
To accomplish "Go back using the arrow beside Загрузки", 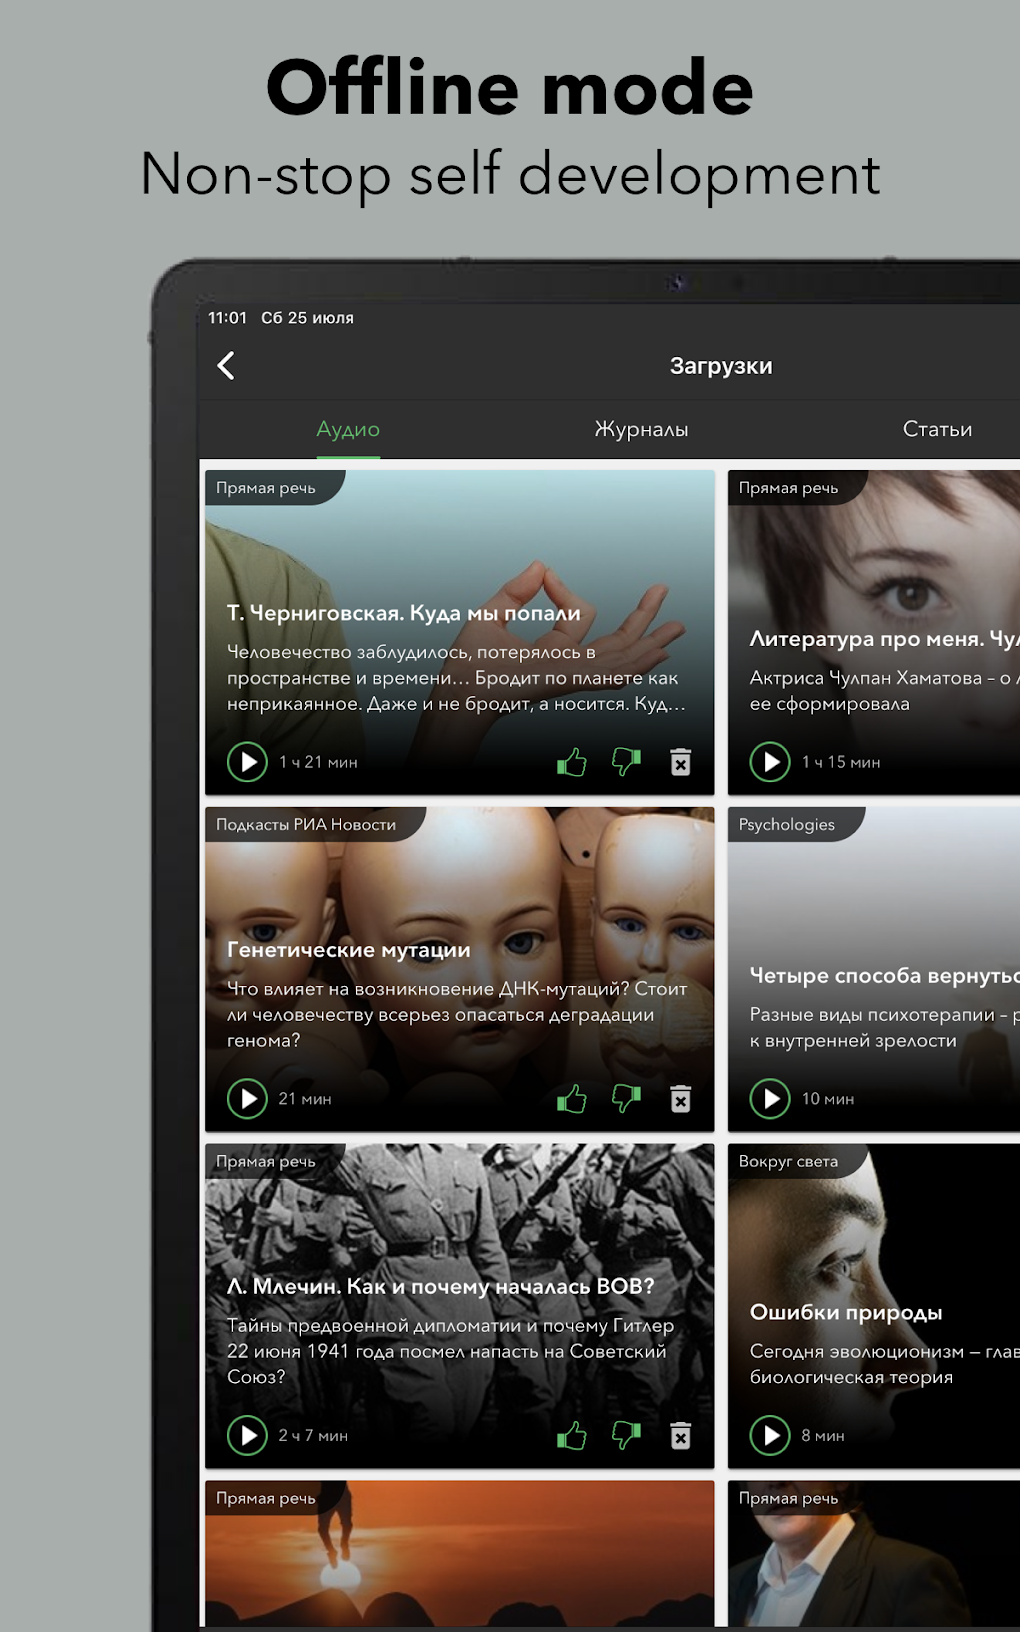I will pyautogui.click(x=226, y=366).
